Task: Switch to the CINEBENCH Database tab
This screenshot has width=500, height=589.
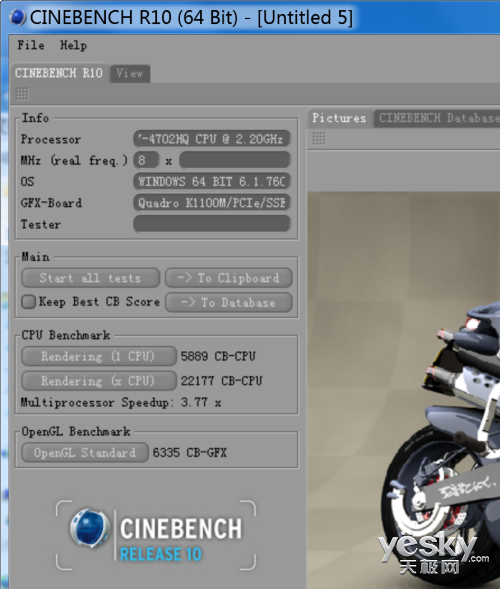Action: point(437,118)
